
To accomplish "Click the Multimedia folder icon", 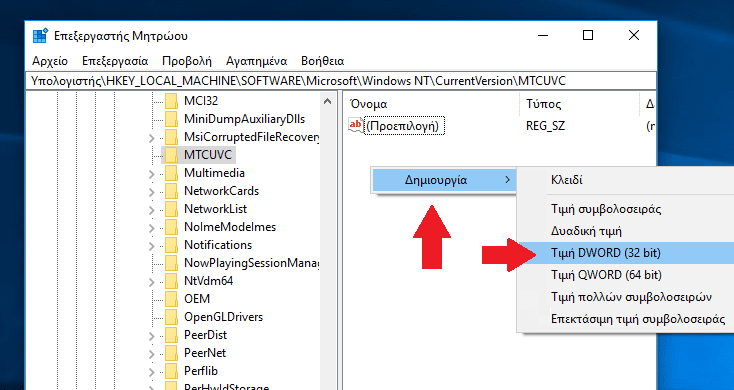I will [x=172, y=173].
